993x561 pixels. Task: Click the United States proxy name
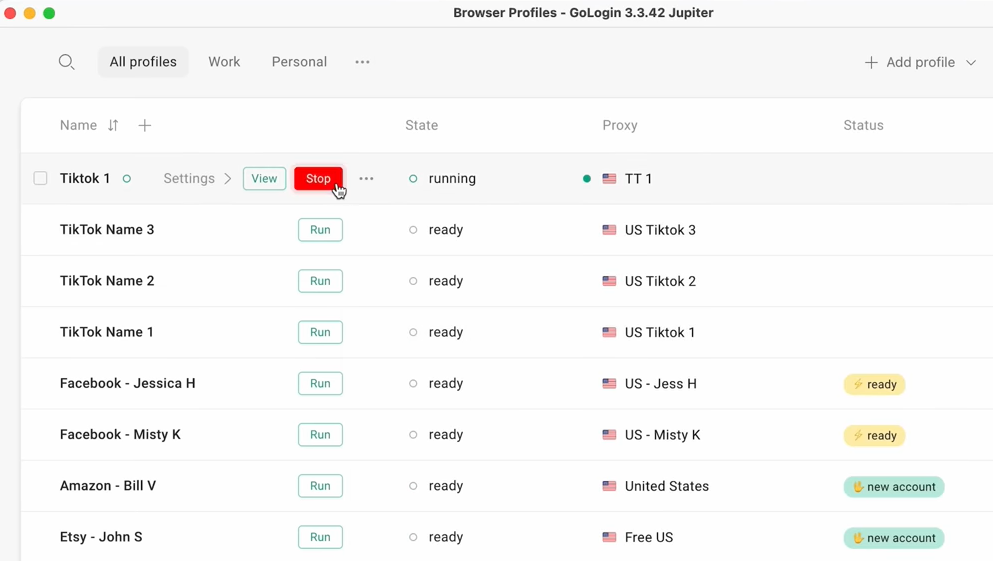(667, 486)
